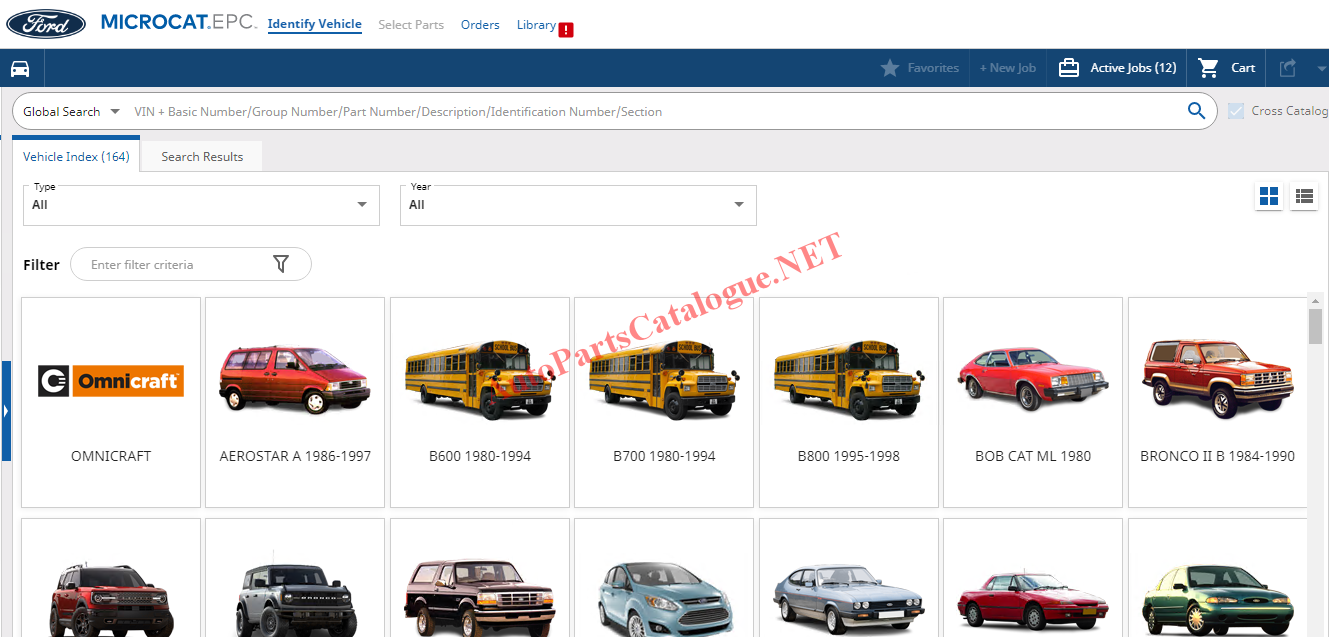Screen dimensions: 1329x637
Task: Select the Bronco II B 1984-1990 vehicle tile
Action: pyautogui.click(x=1217, y=402)
